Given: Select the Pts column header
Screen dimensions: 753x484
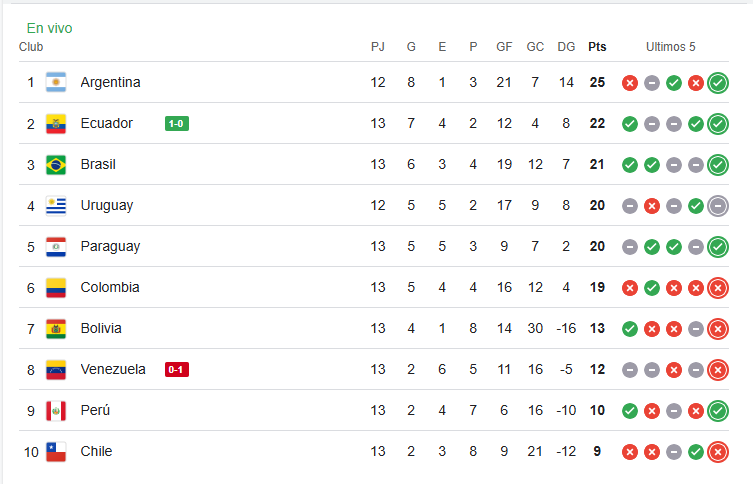Looking at the screenshot, I should tap(597, 47).
